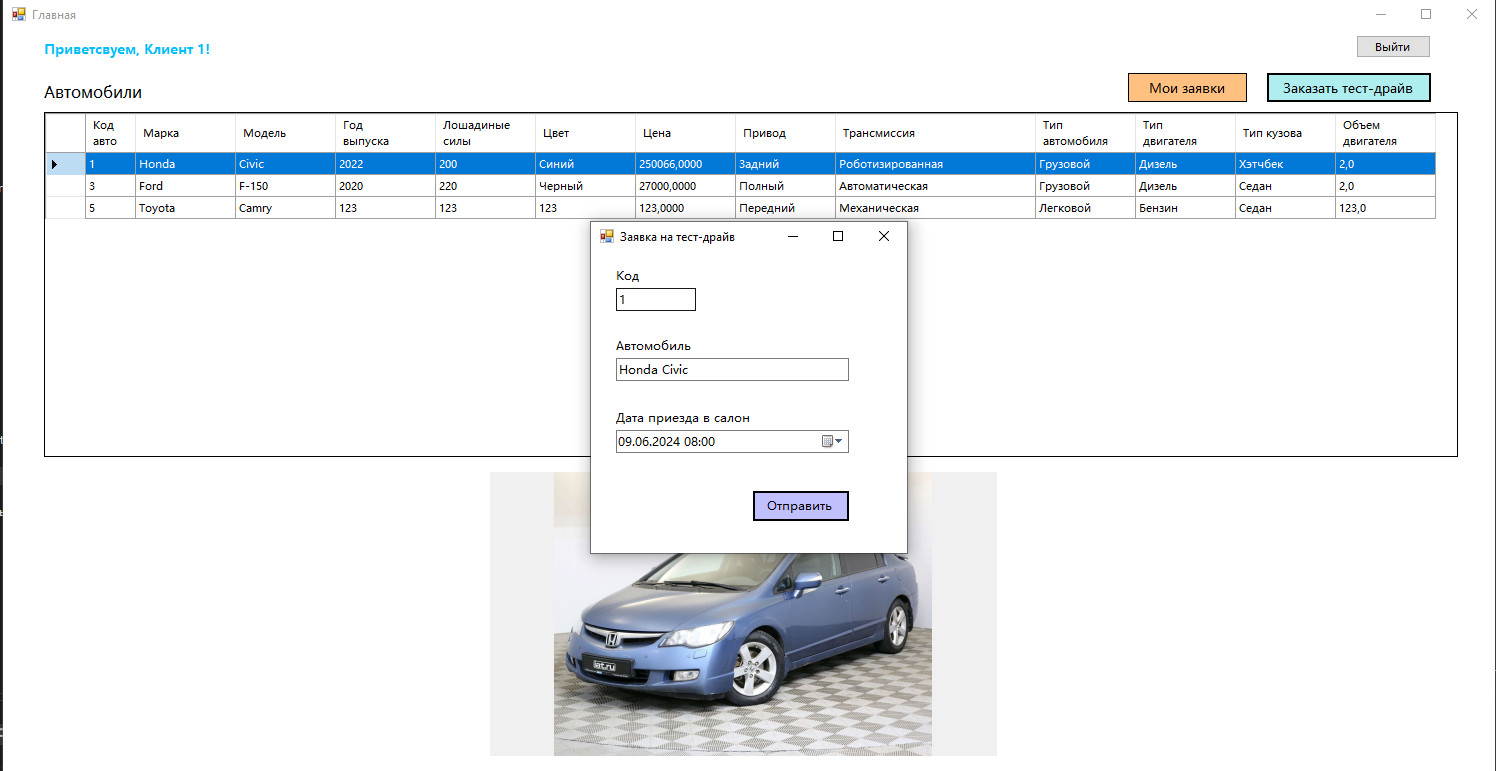Select the Синий color cell
1496x771 pixels.
[585, 164]
